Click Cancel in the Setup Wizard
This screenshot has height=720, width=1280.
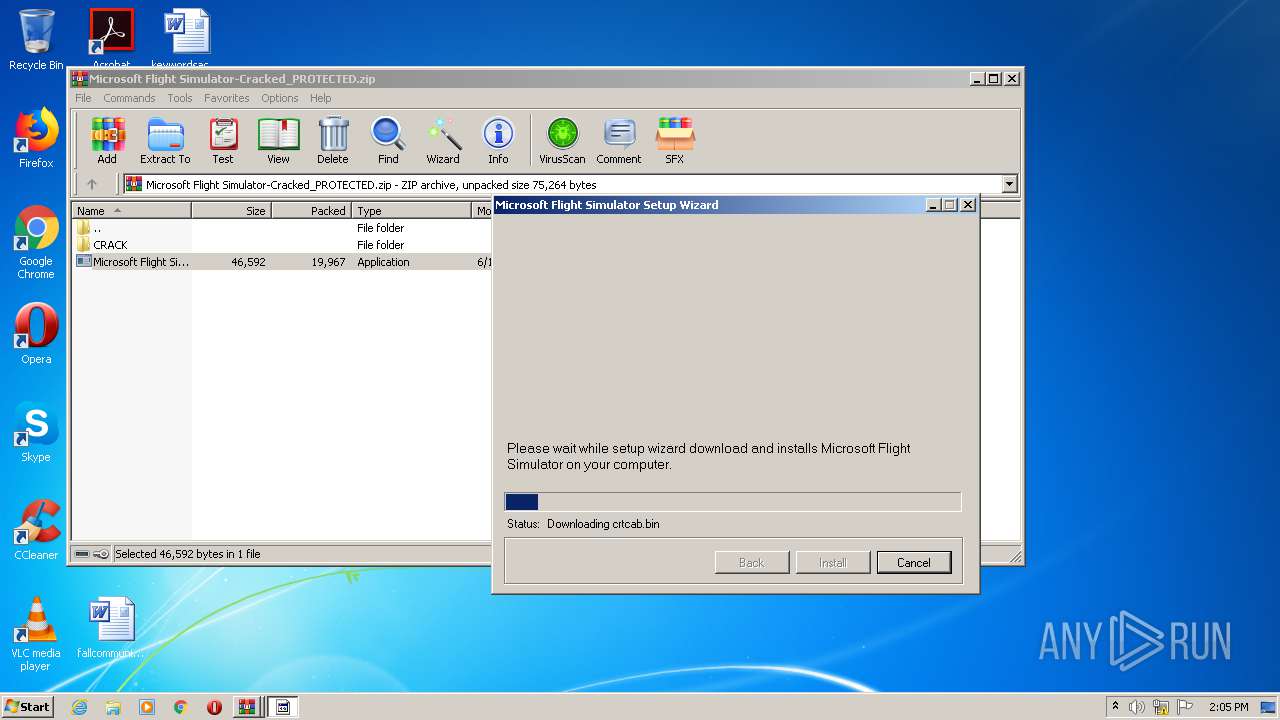tap(914, 563)
